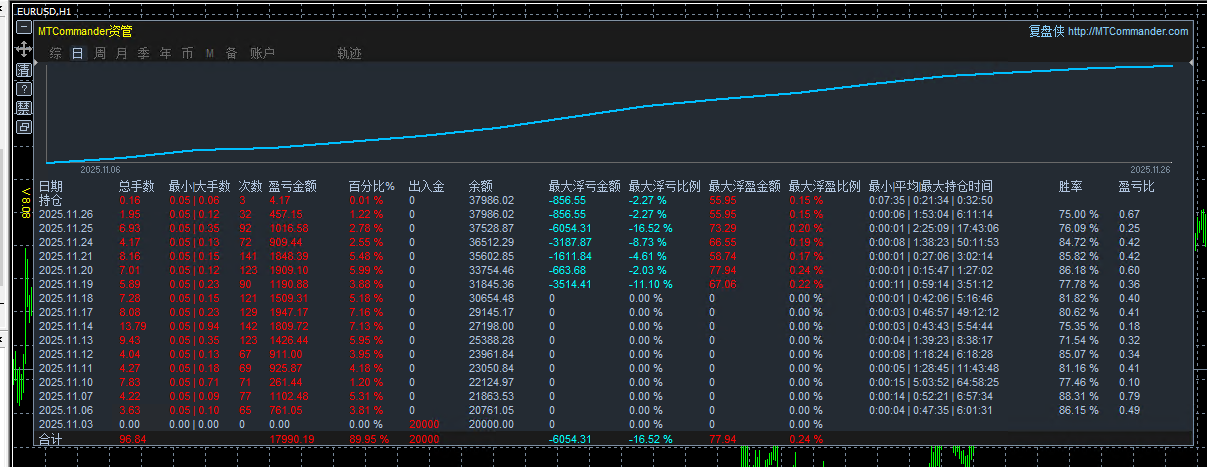The image size is (1207, 467).
Task: Switch to the 年 yearly tab
Action: pyautogui.click(x=166, y=53)
